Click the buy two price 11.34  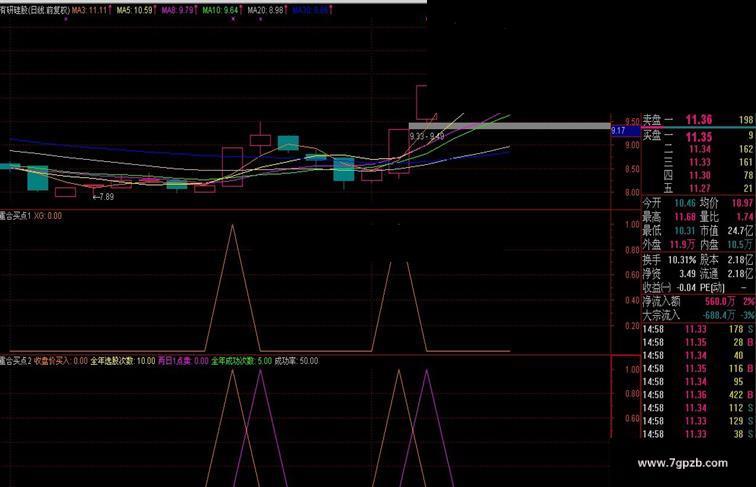coord(700,149)
